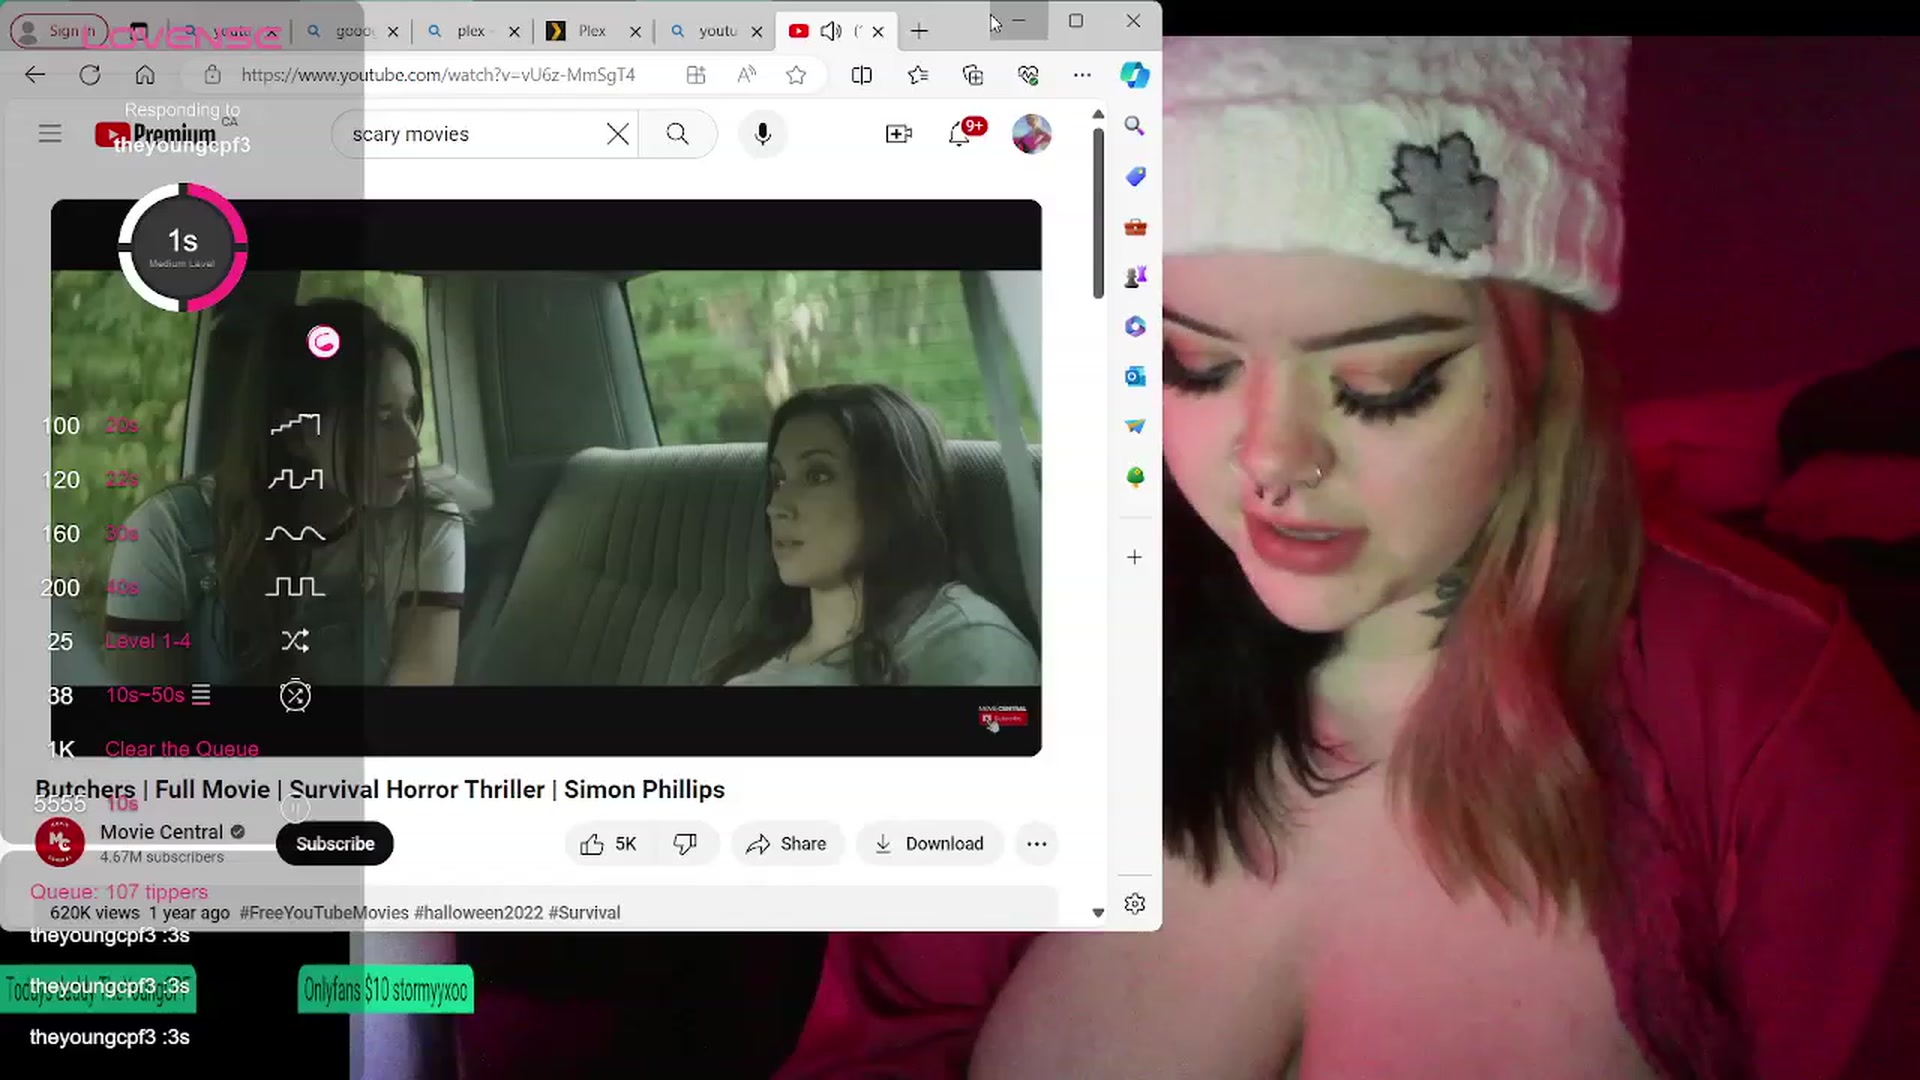Click the page address bar URL

(x=438, y=75)
